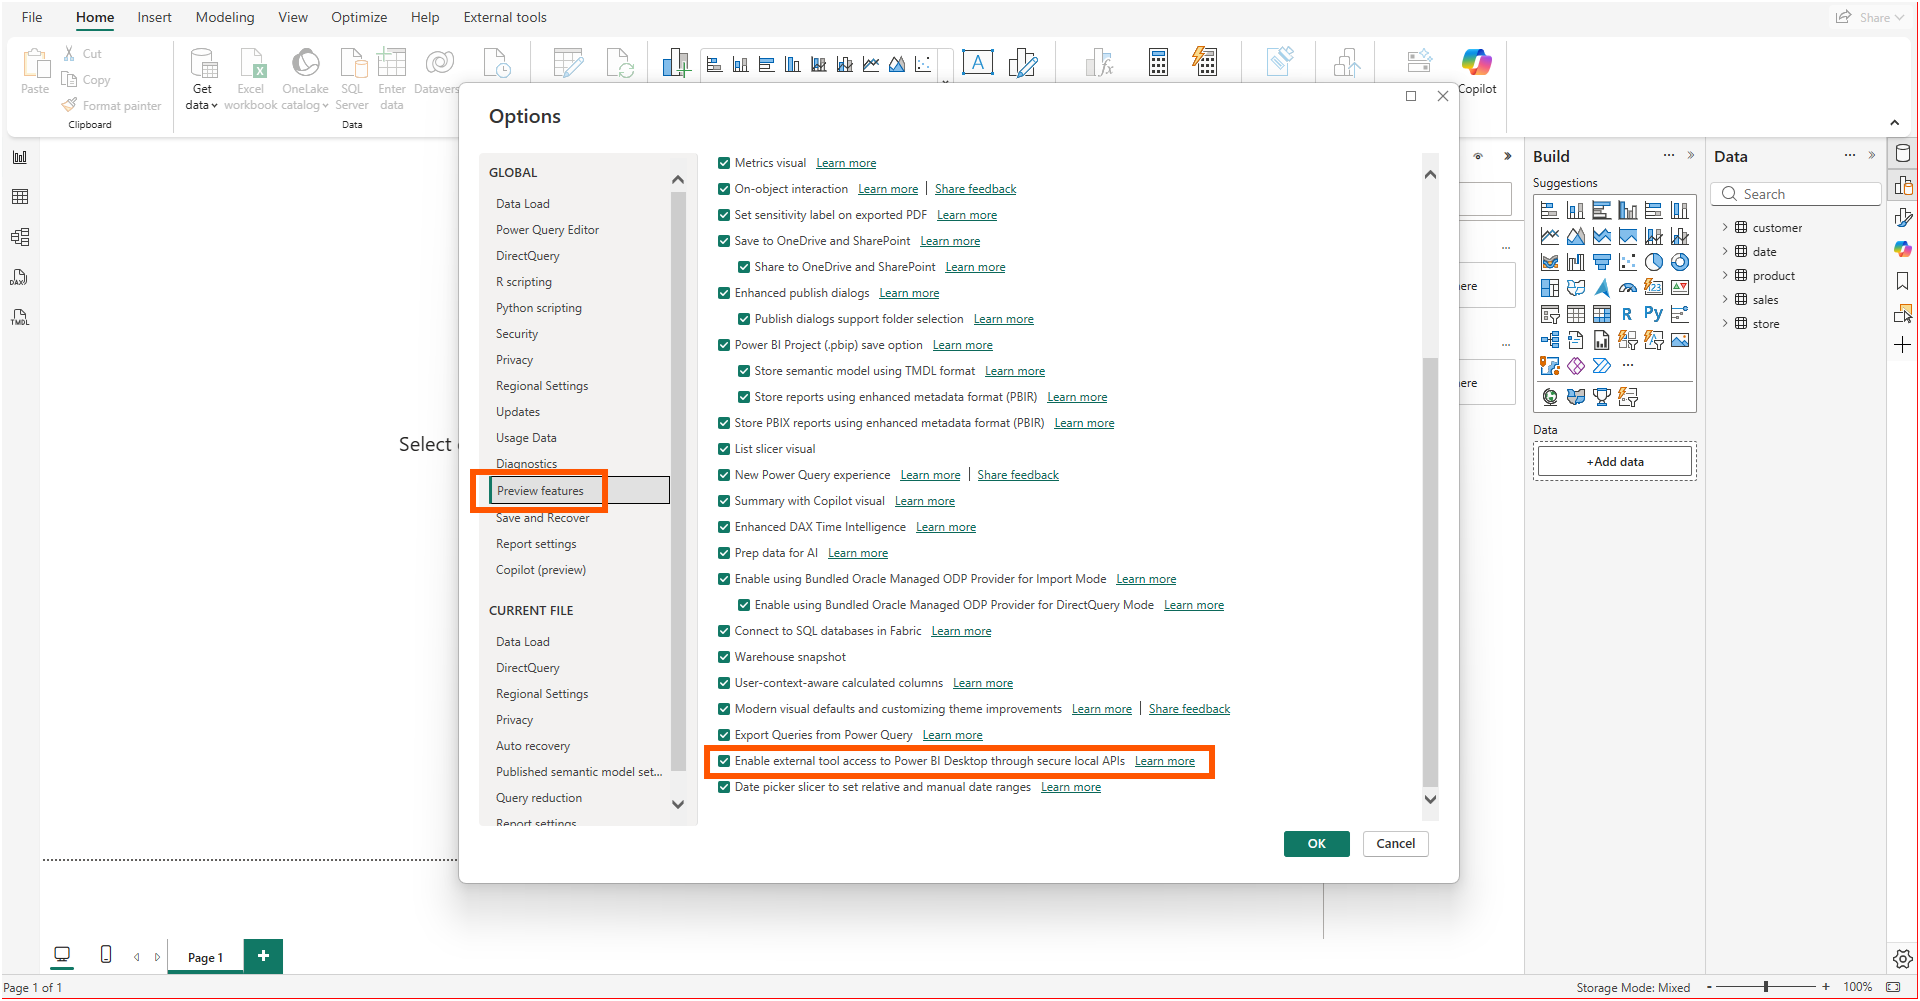This screenshot has height=1001, width=1920.
Task: Add a new page with plus button
Action: tap(263, 956)
